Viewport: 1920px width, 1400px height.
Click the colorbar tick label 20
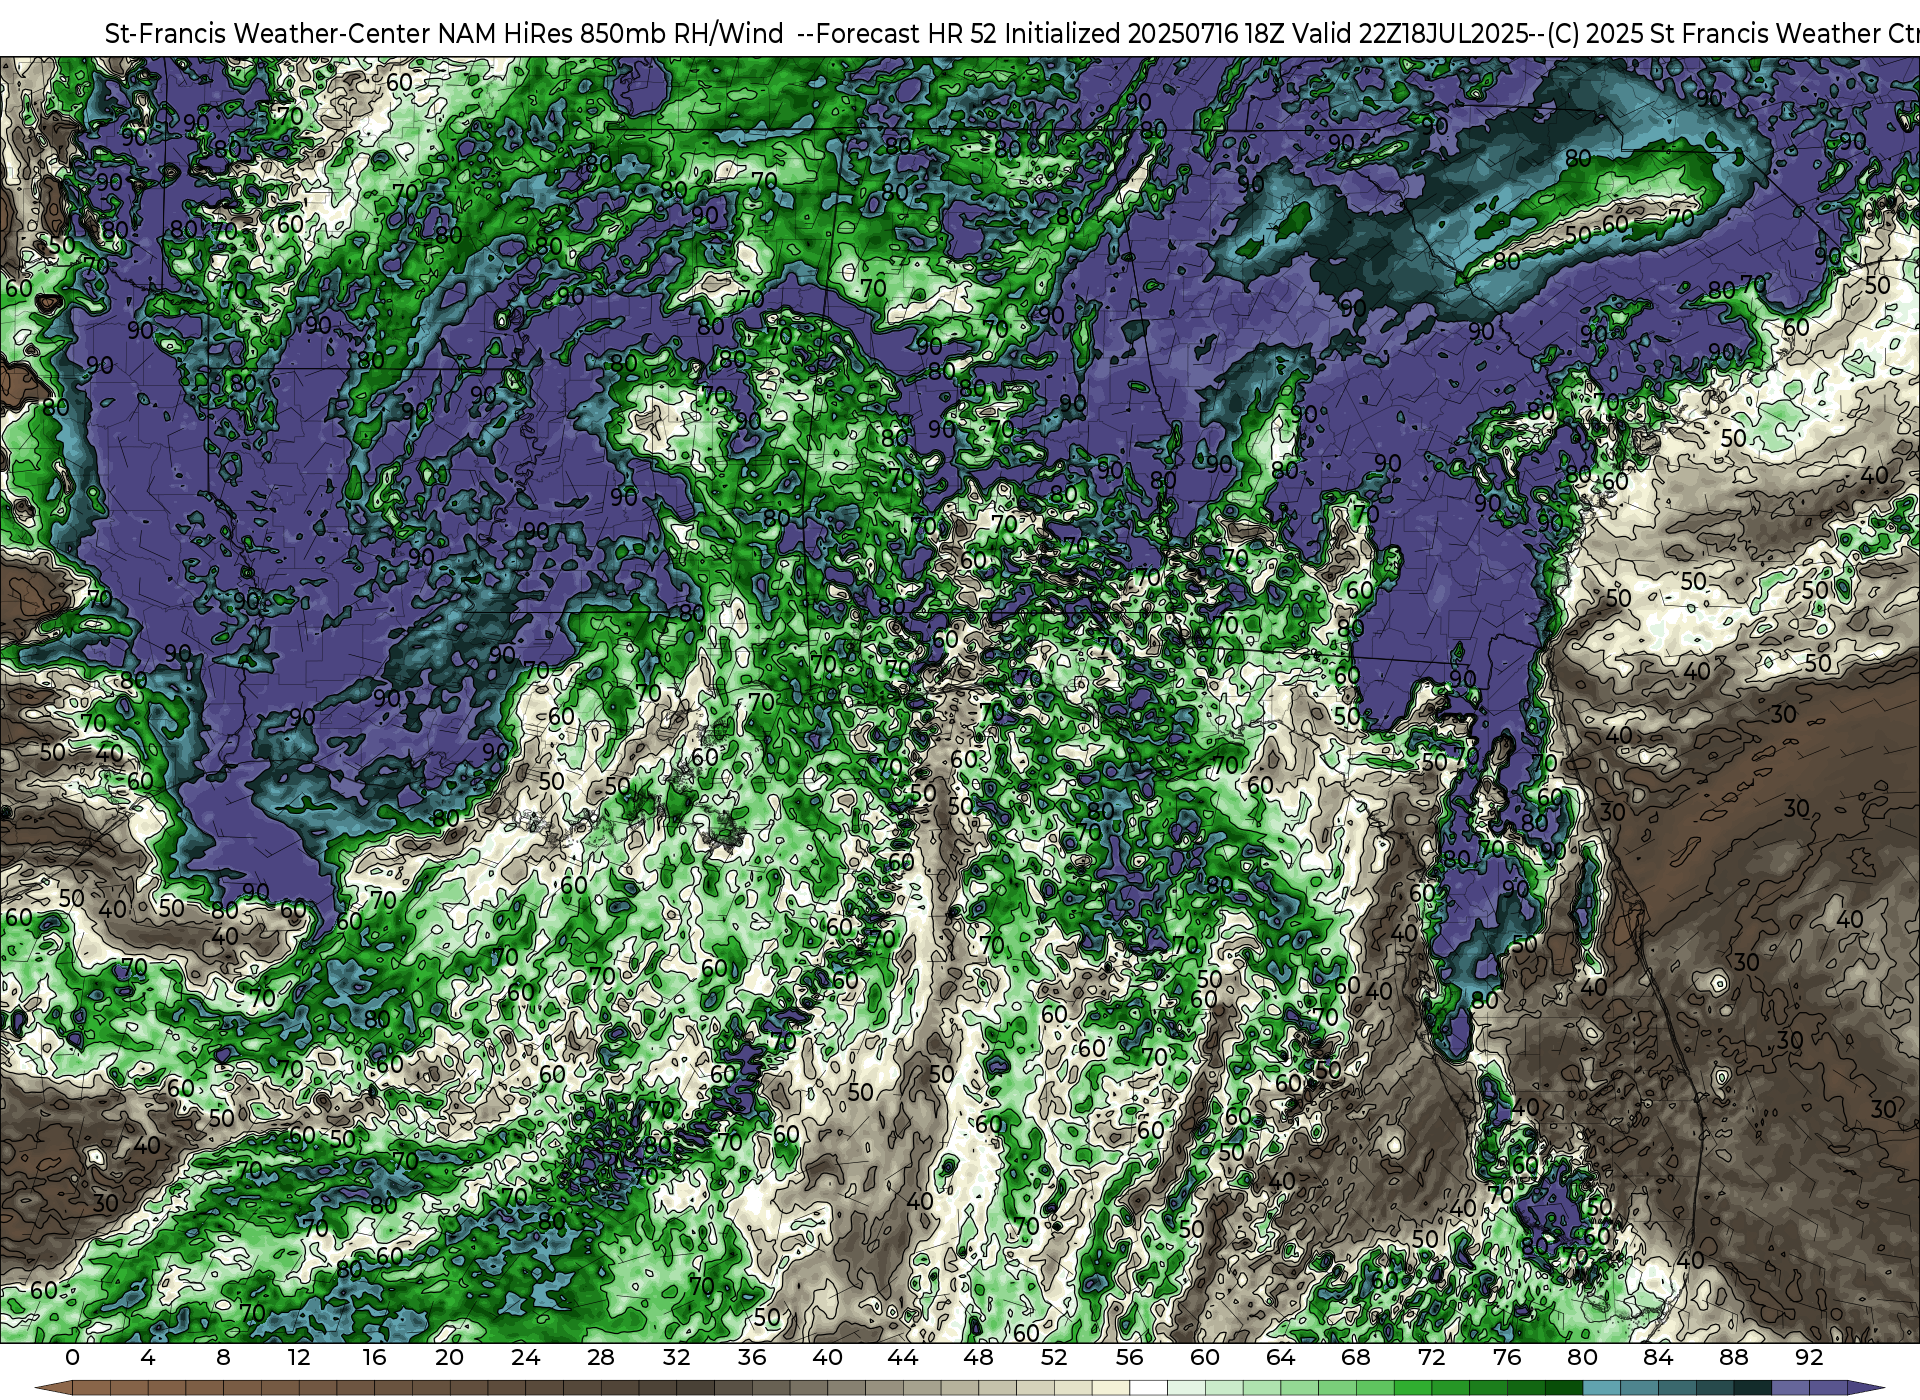point(450,1358)
